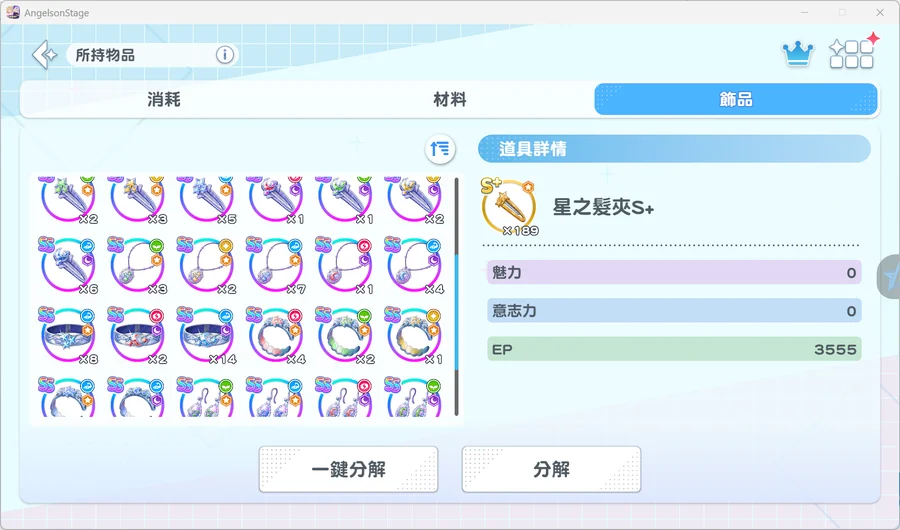
Task: Click the item list vertical scrollbar
Action: (x=456, y=296)
